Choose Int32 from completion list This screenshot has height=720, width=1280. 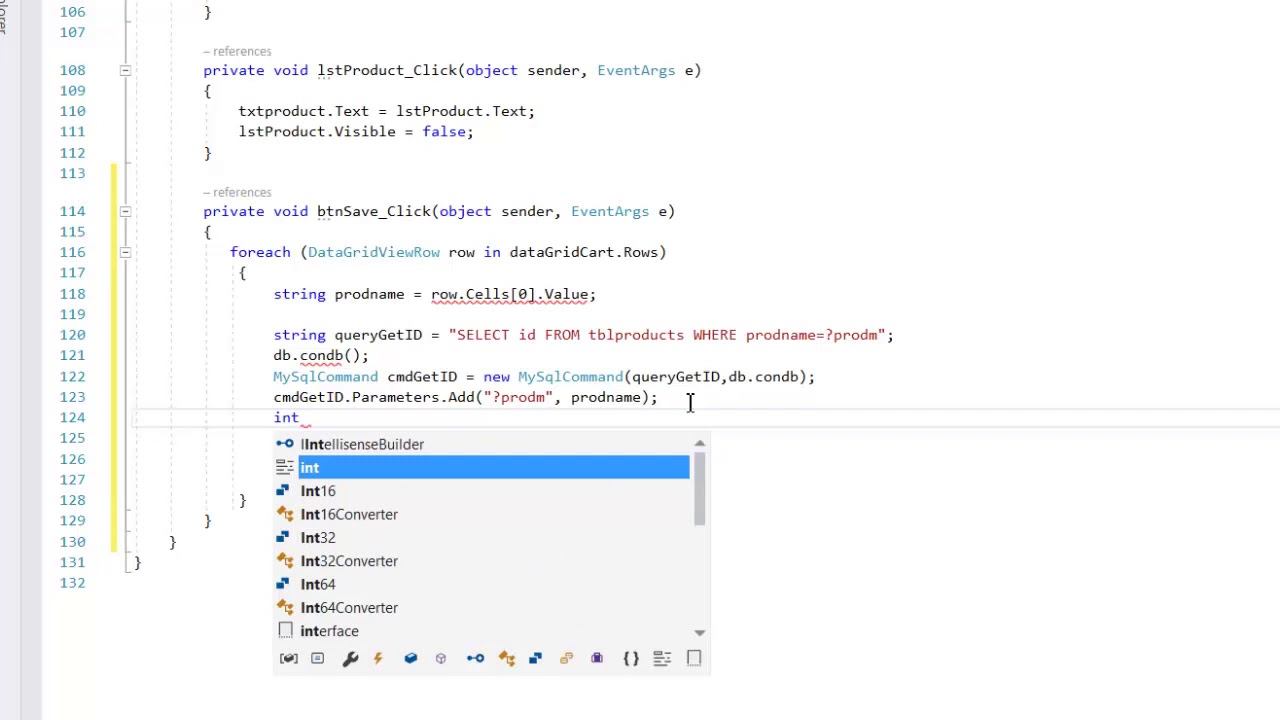tap(482, 537)
